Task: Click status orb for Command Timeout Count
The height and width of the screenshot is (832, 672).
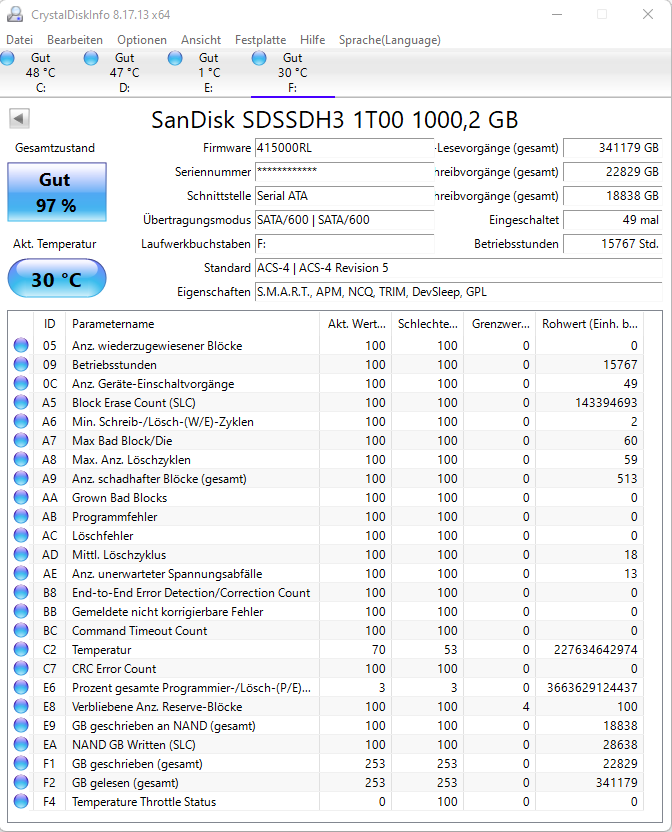Action: tap(21, 630)
